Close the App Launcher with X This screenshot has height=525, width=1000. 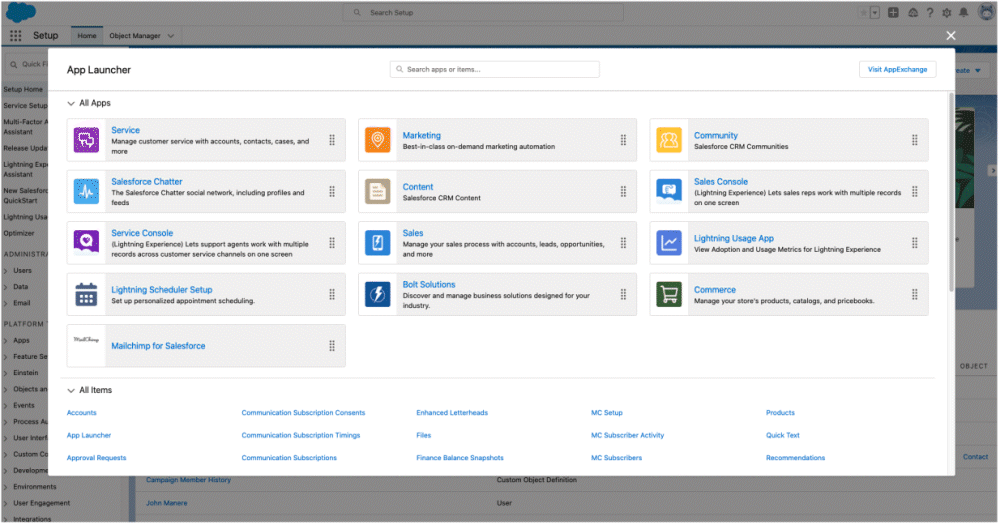coord(951,36)
